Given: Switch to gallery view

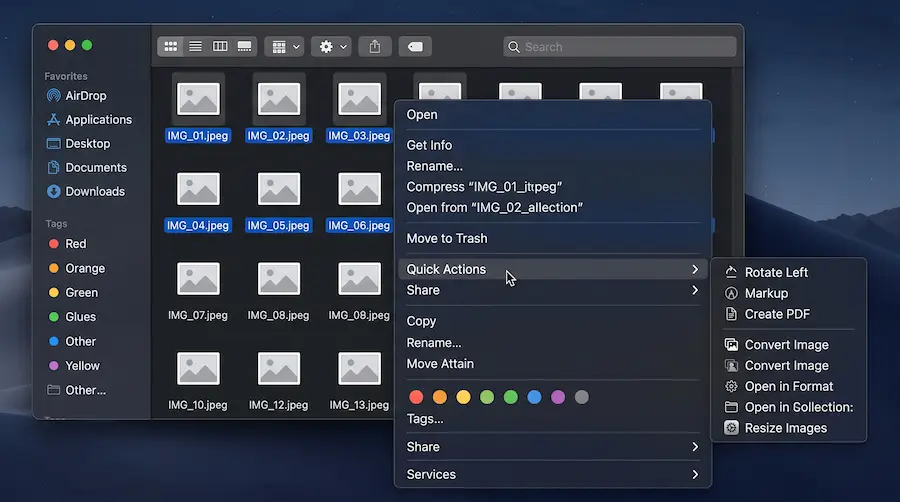Looking at the screenshot, I should tap(245, 46).
